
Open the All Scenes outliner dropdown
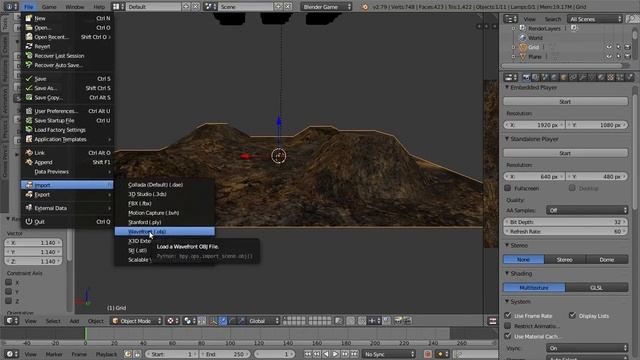pos(595,19)
